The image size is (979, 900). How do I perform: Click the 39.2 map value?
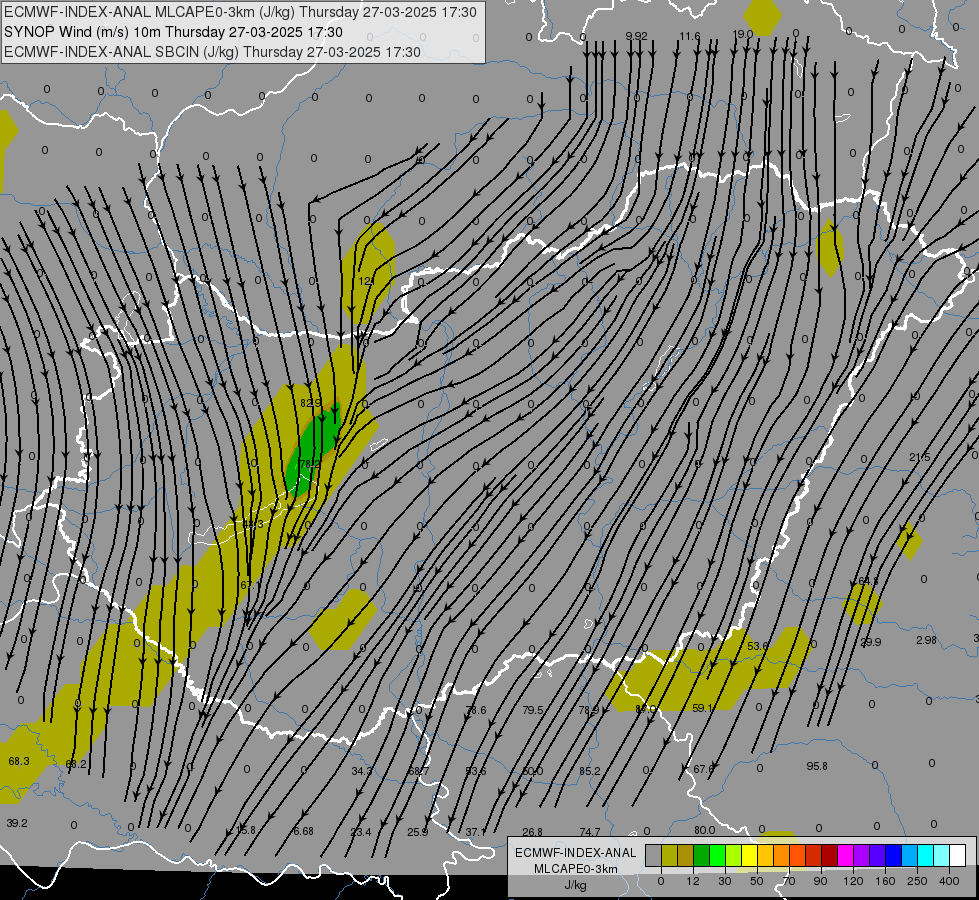click(17, 823)
